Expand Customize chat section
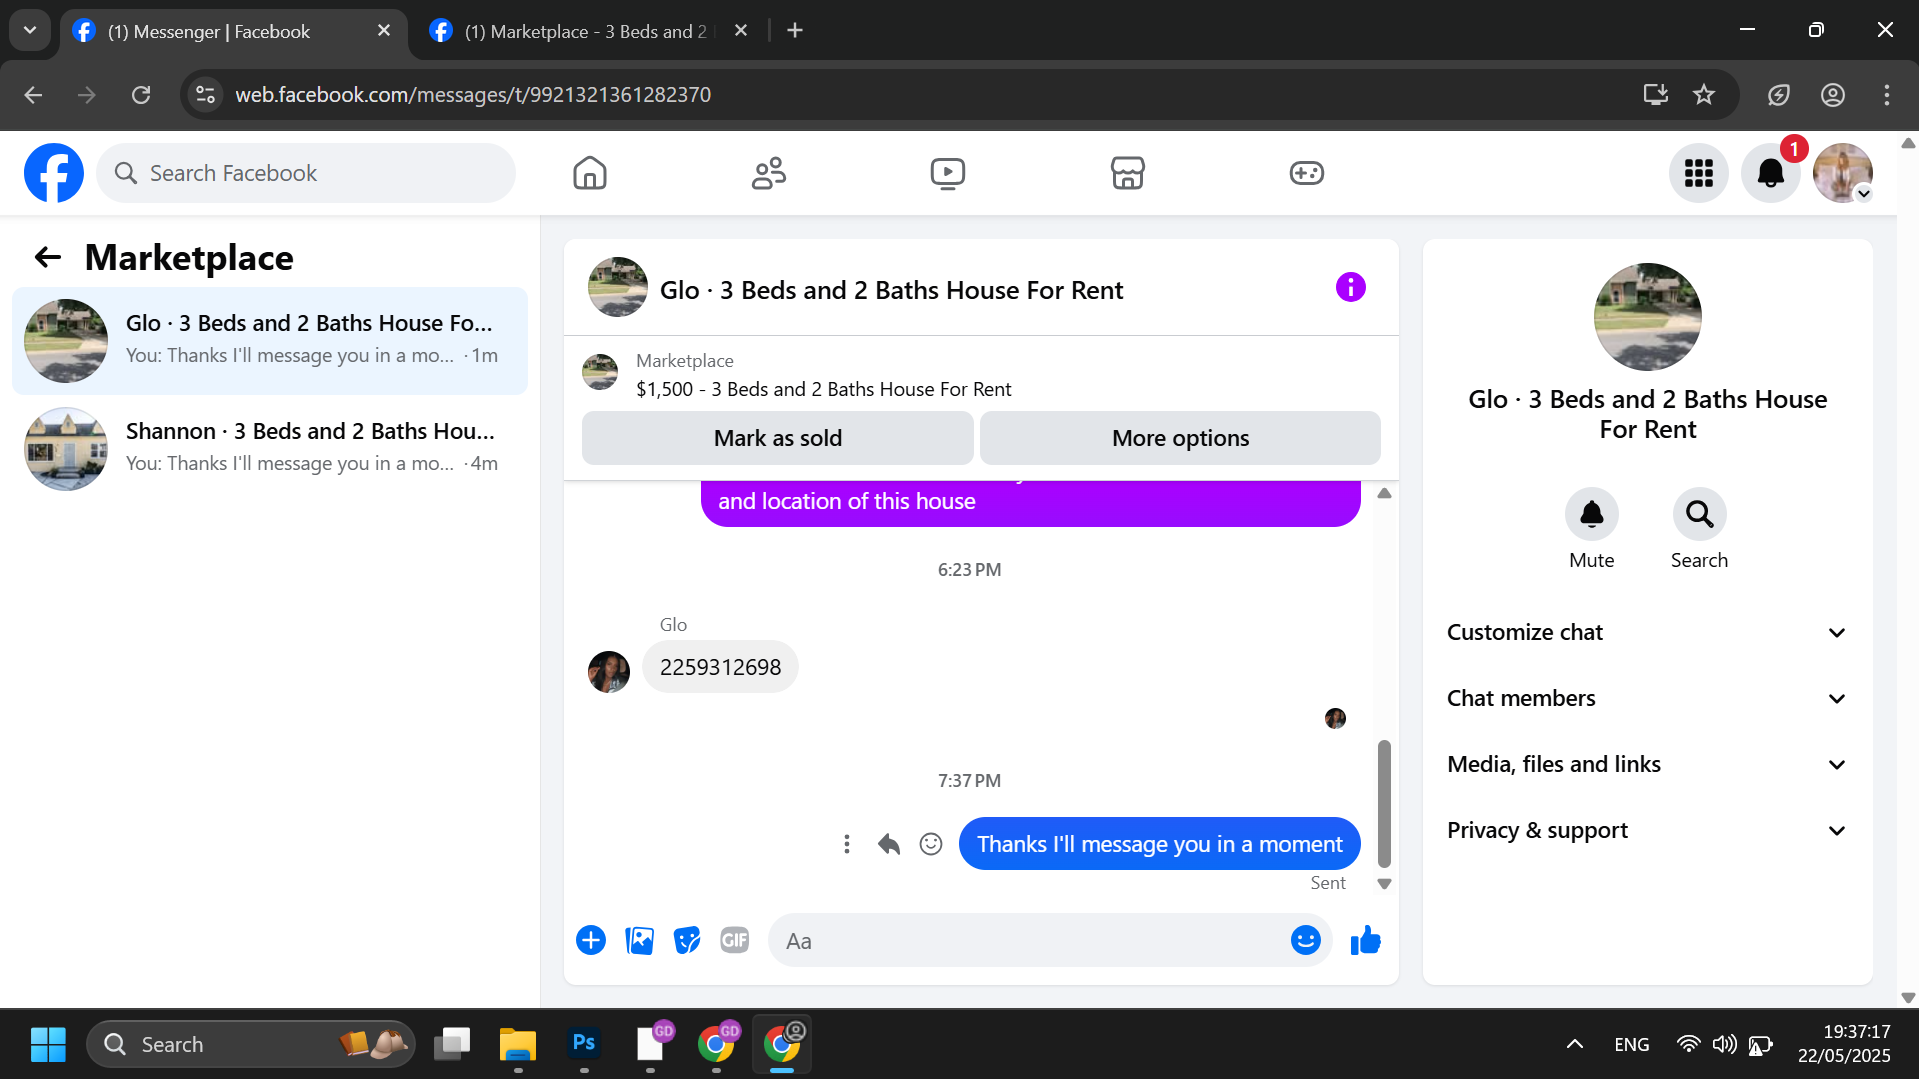 tap(1647, 633)
